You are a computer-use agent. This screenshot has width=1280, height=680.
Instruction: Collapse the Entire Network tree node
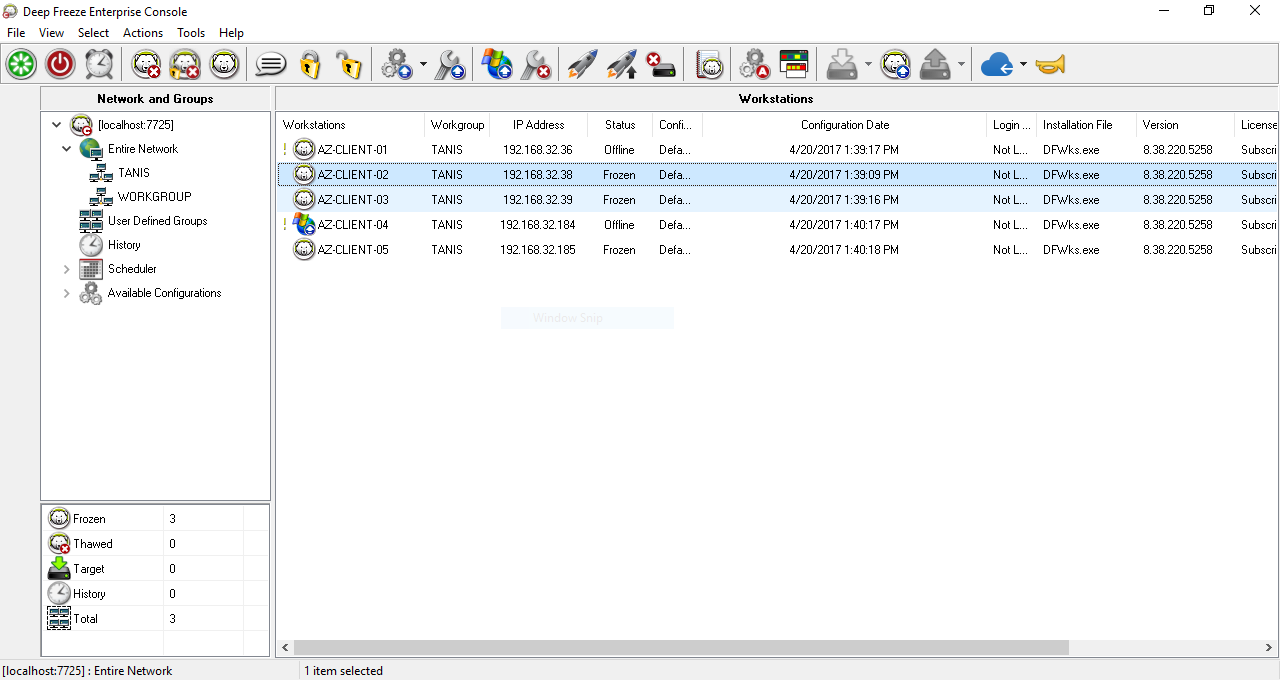pyautogui.click(x=66, y=149)
